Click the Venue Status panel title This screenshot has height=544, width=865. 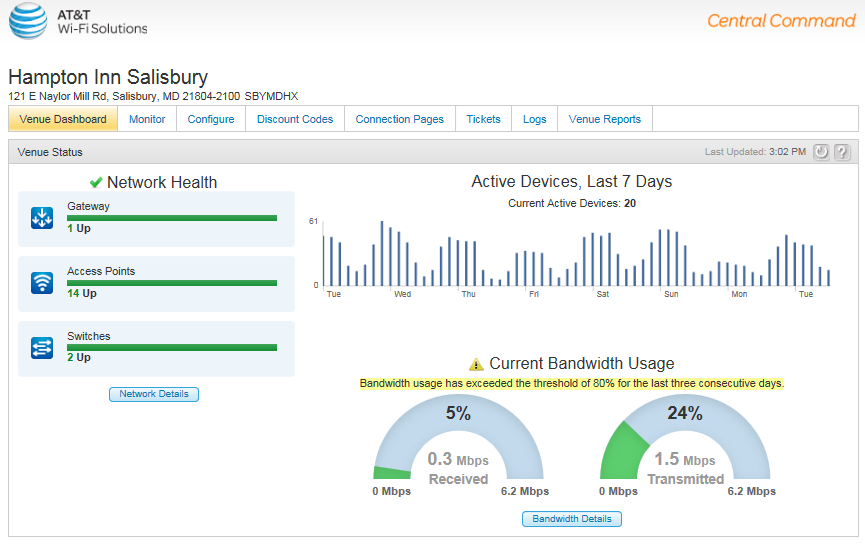(50, 152)
